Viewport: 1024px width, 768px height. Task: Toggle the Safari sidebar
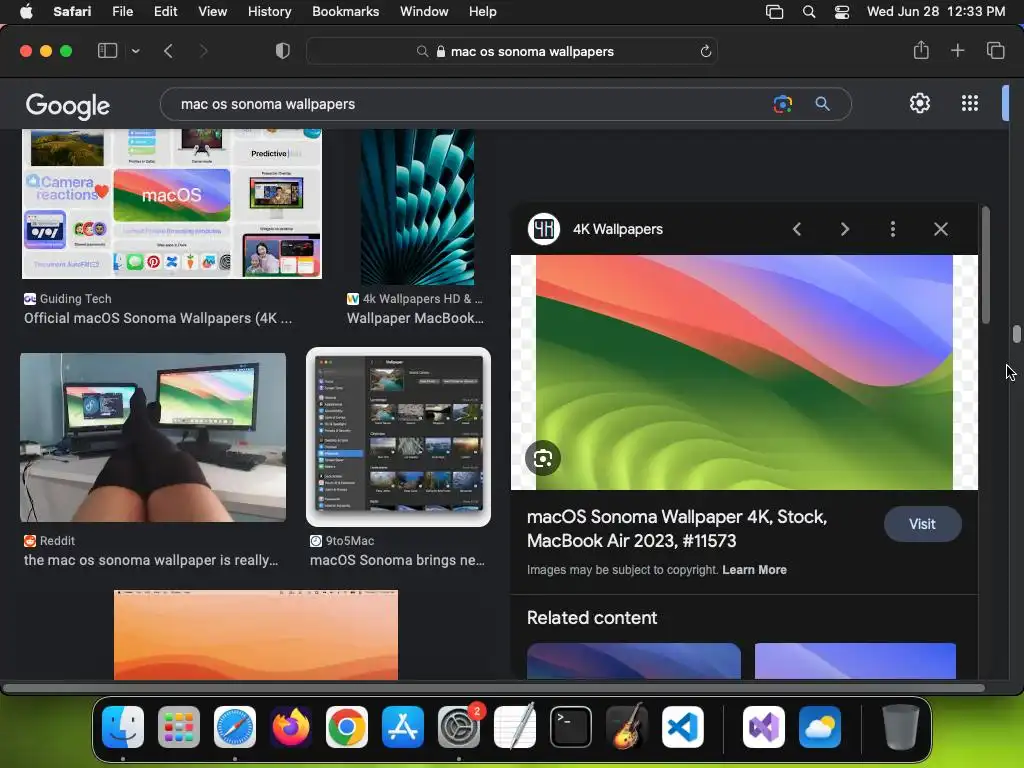107,51
